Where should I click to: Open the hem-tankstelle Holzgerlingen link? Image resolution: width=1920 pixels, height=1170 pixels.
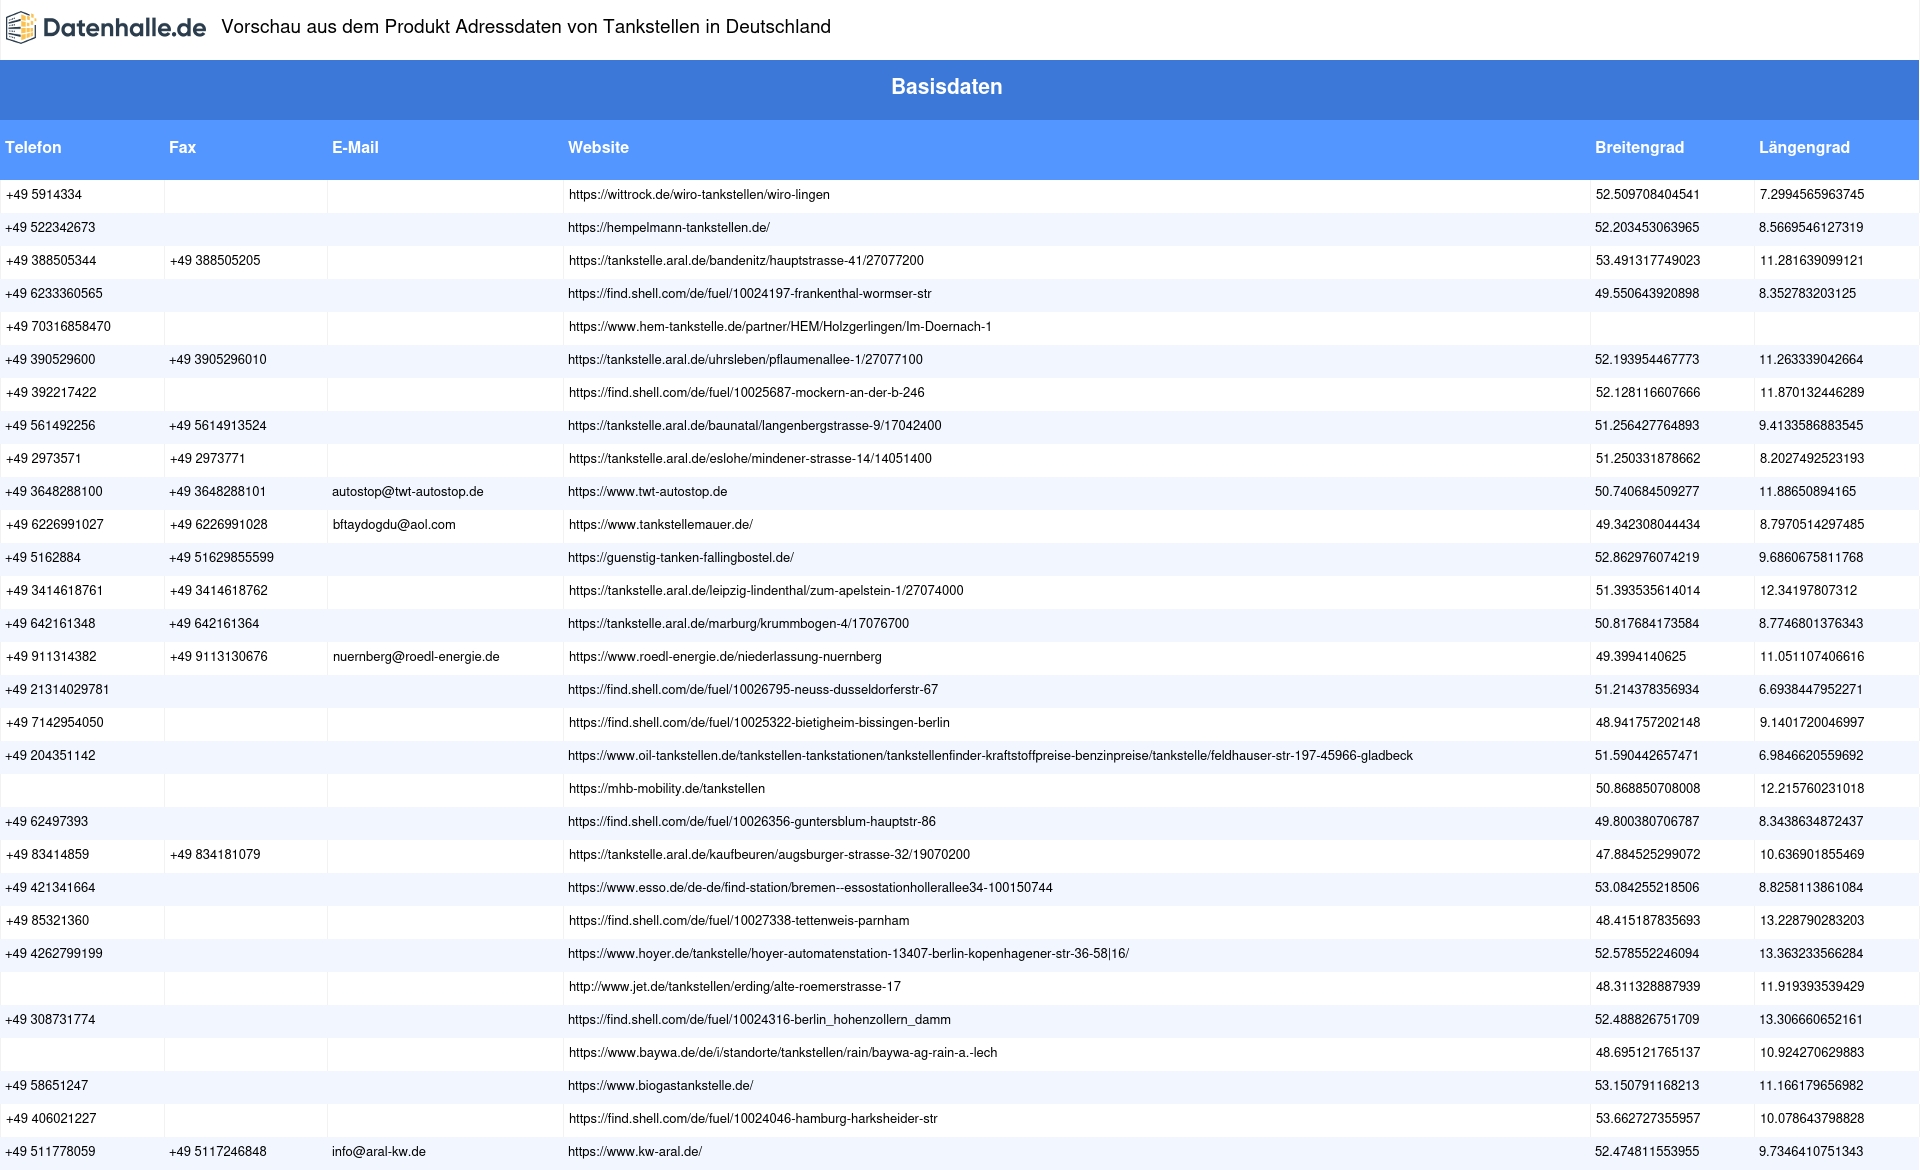[x=780, y=327]
